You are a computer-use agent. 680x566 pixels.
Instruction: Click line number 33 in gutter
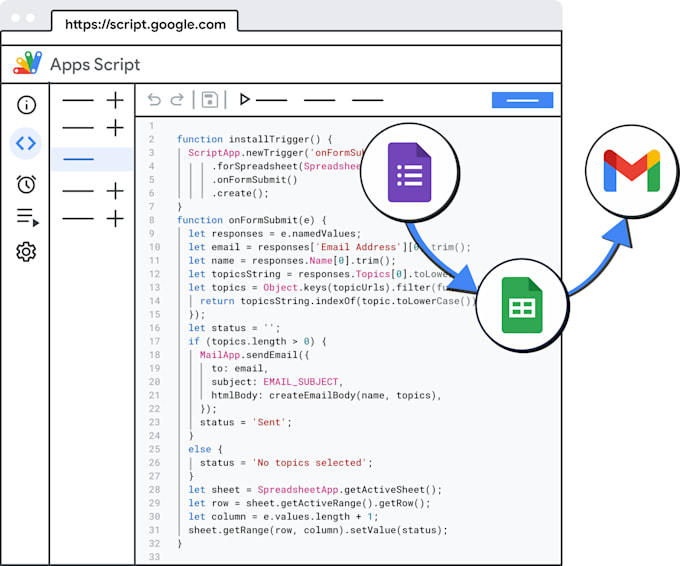[x=154, y=556]
